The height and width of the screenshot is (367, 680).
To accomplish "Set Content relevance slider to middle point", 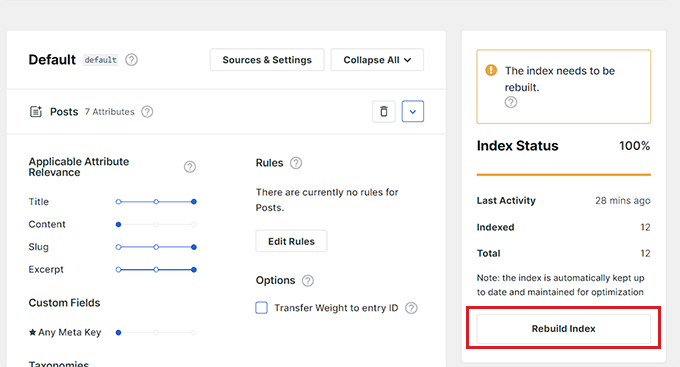I will (156, 225).
